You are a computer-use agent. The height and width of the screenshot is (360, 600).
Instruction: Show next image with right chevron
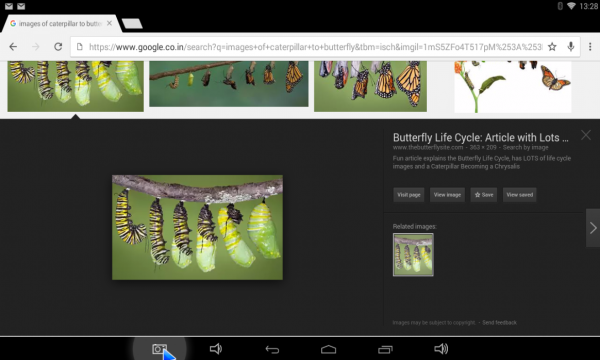tap(593, 228)
